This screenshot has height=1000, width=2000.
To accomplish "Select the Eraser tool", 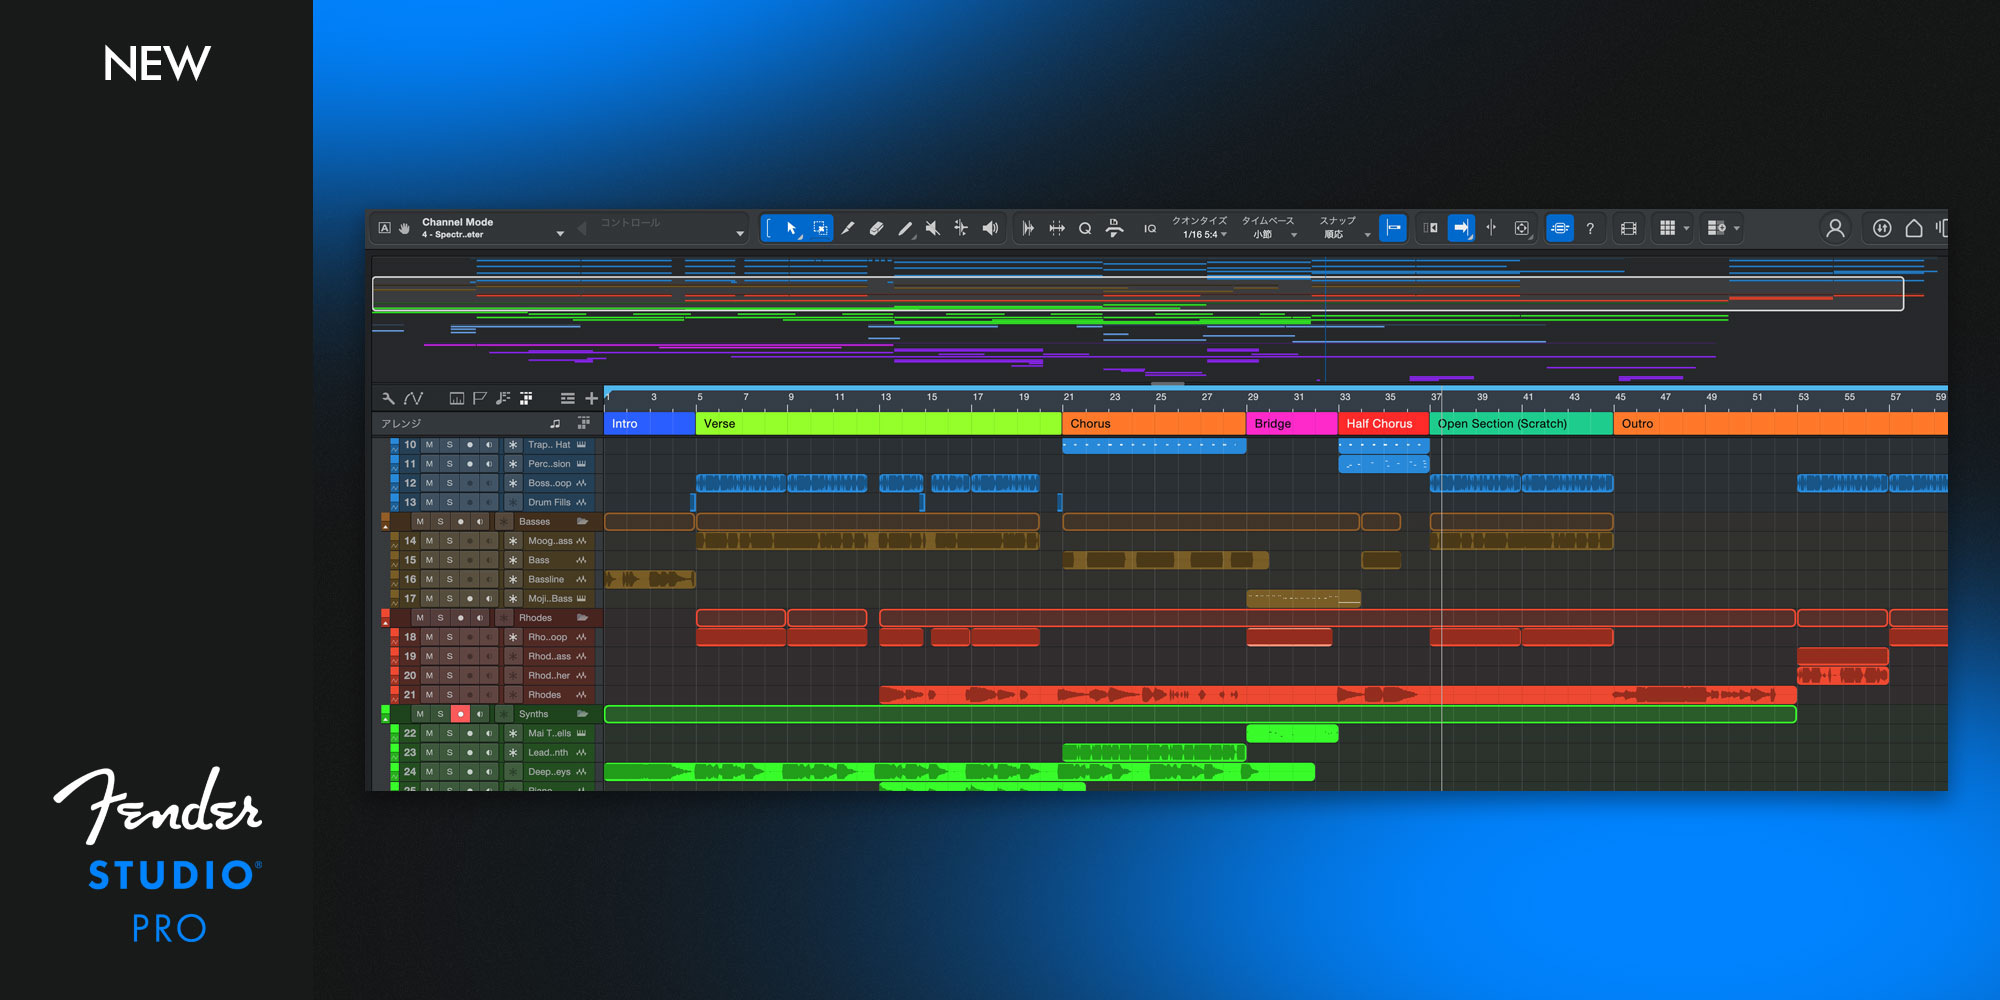I will (x=876, y=229).
